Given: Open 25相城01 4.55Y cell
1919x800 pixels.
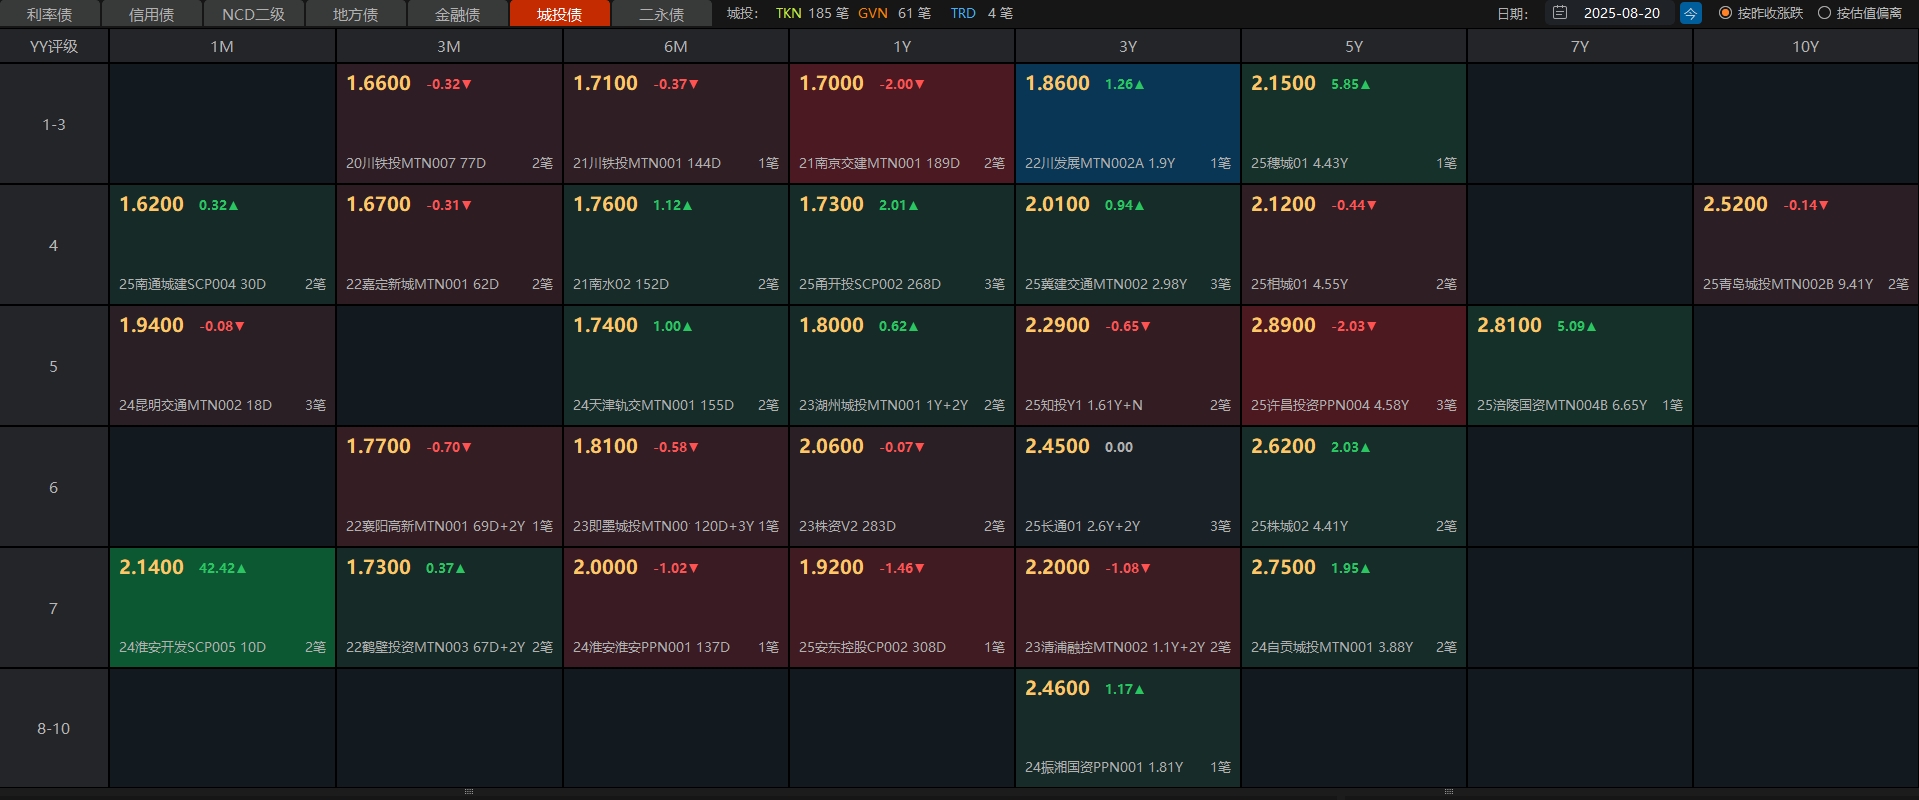Looking at the screenshot, I should [1354, 245].
